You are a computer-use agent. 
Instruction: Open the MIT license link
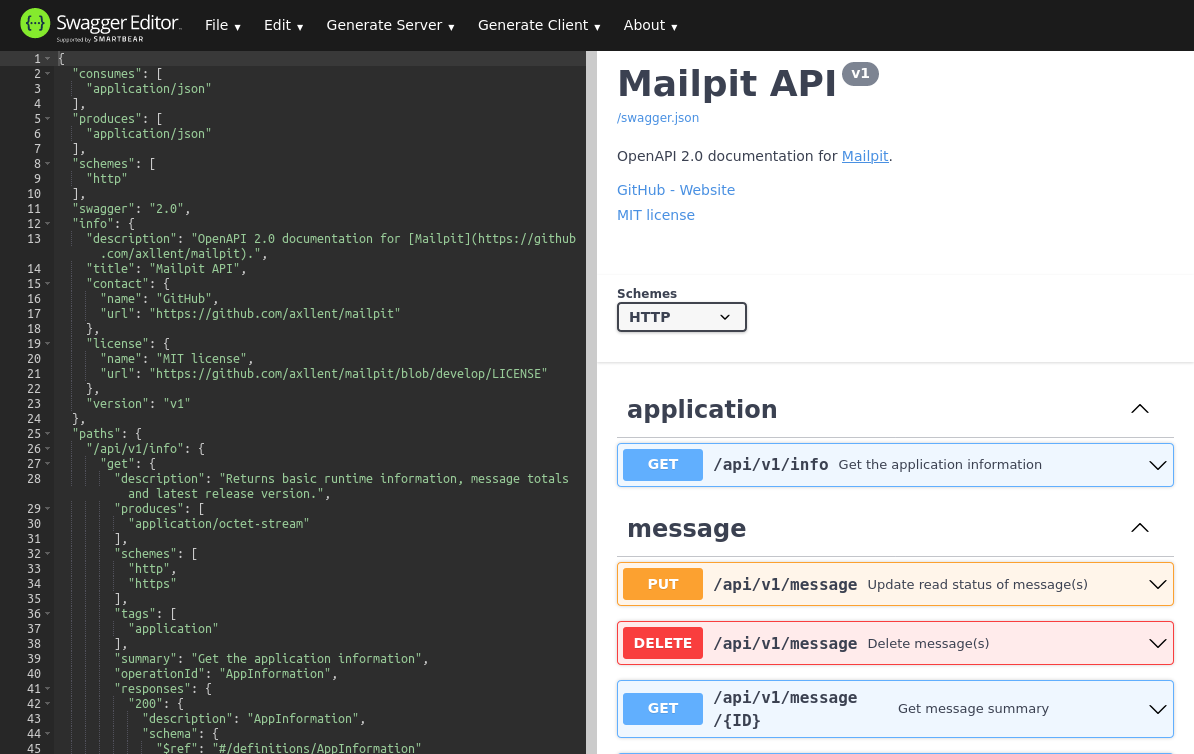pos(656,215)
